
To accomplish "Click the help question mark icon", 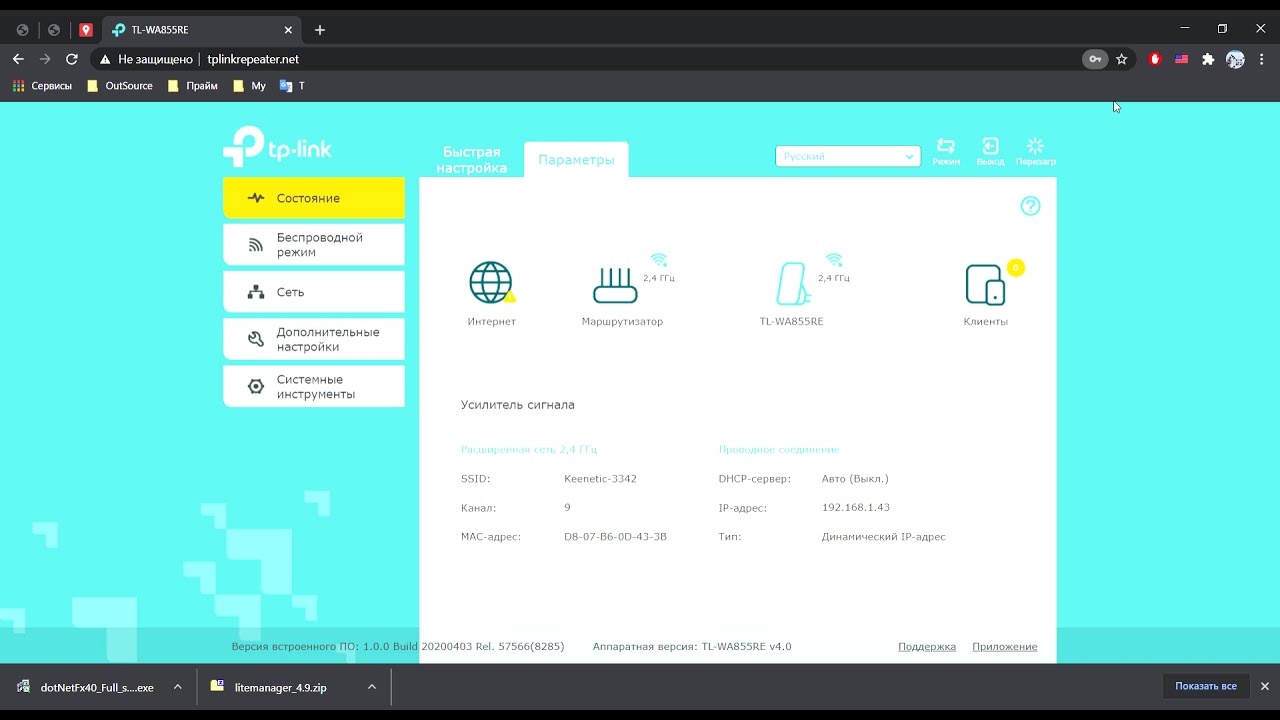I will (x=1030, y=206).
